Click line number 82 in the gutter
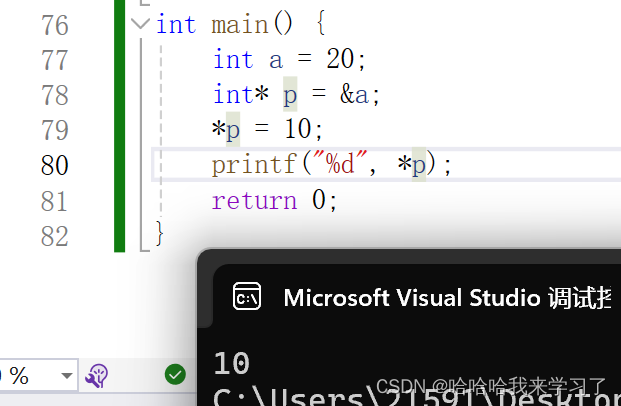Image resolution: width=621 pixels, height=406 pixels. [55, 236]
